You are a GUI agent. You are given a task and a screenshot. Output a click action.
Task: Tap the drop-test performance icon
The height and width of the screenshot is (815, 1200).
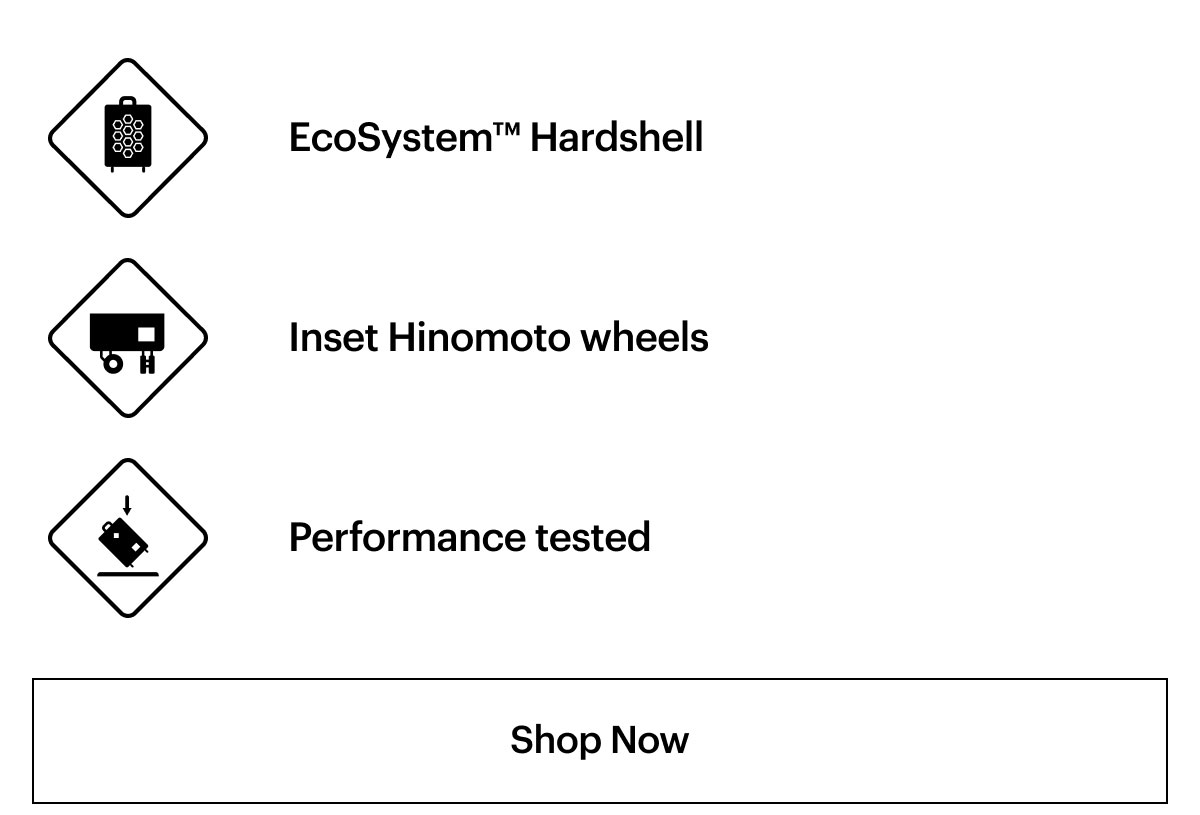(x=128, y=538)
